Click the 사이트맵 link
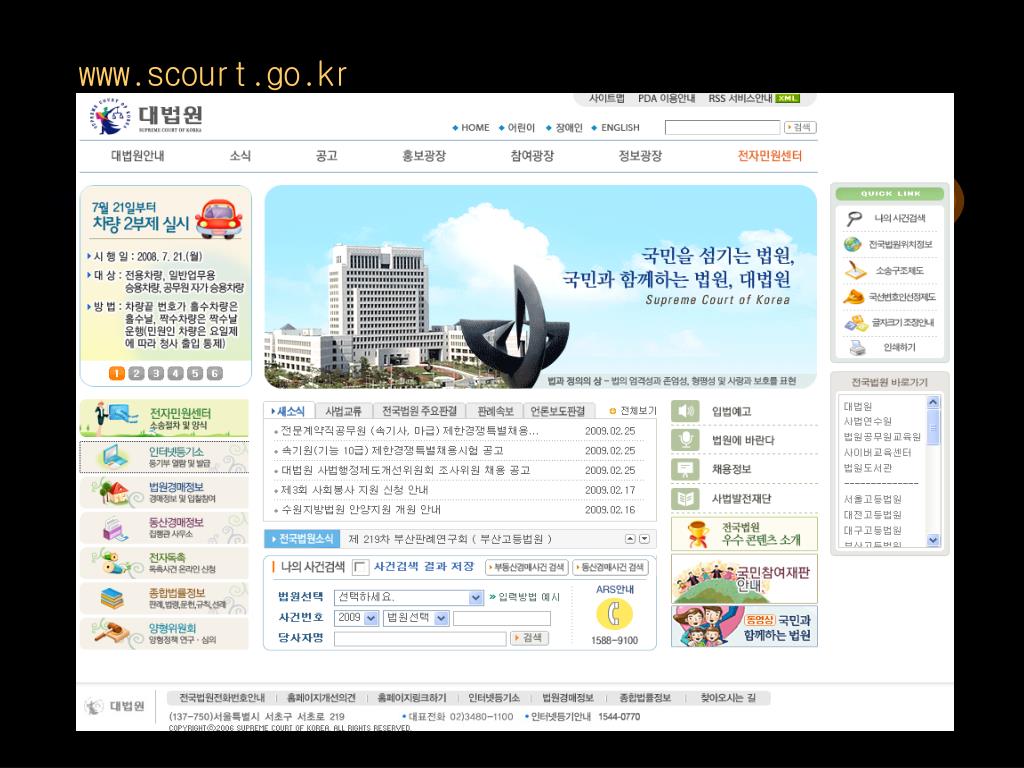The width and height of the screenshot is (1024, 768). tap(606, 99)
